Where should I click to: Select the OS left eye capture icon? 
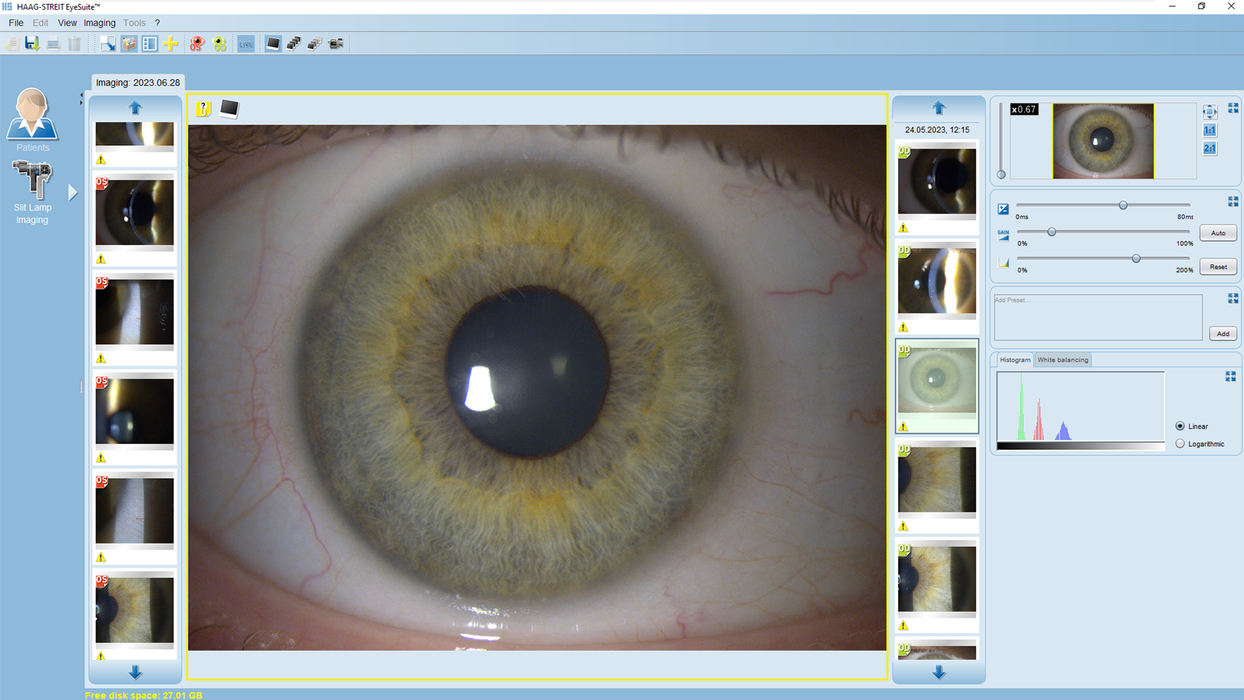[x=196, y=43]
